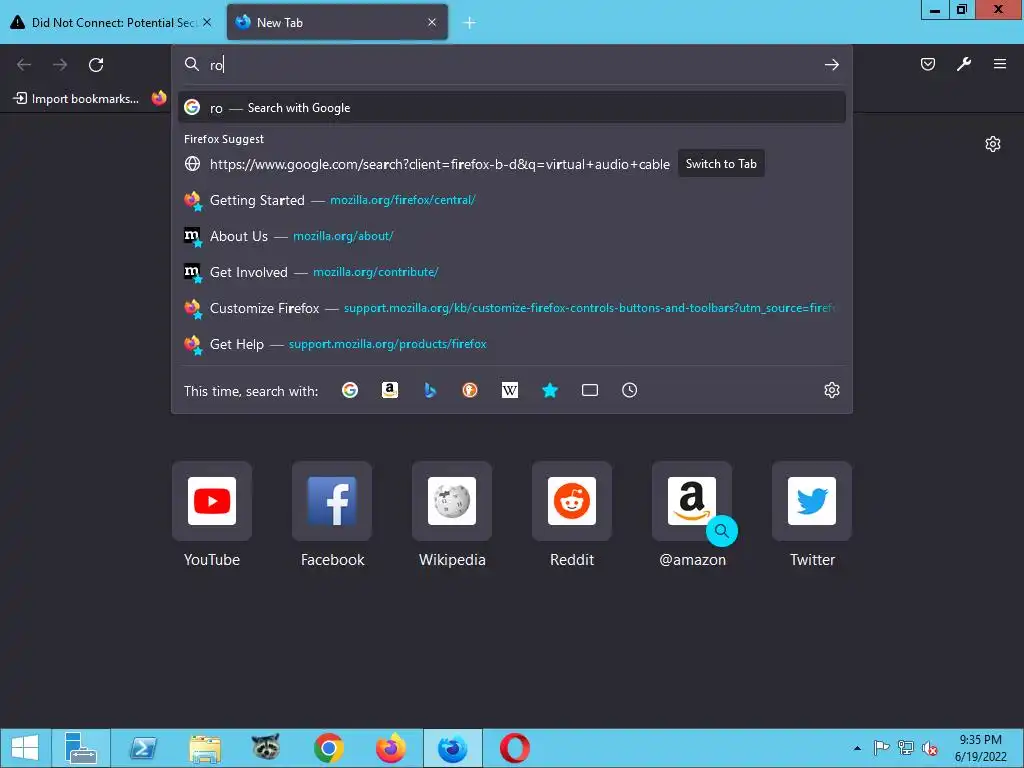Image resolution: width=1024 pixels, height=768 pixels.
Task: Open Customize Firefox support suggestion
Action: point(511,308)
